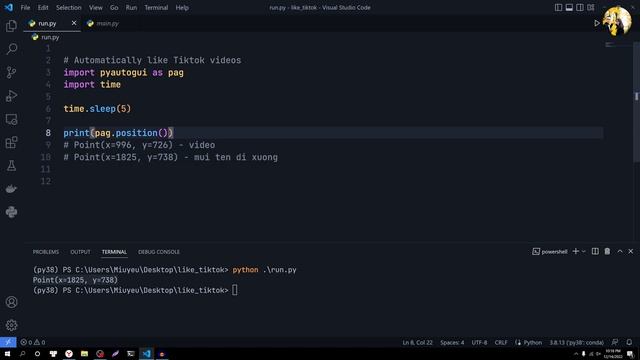Open the Selection menu
The height and width of the screenshot is (360, 640).
tap(69, 7)
